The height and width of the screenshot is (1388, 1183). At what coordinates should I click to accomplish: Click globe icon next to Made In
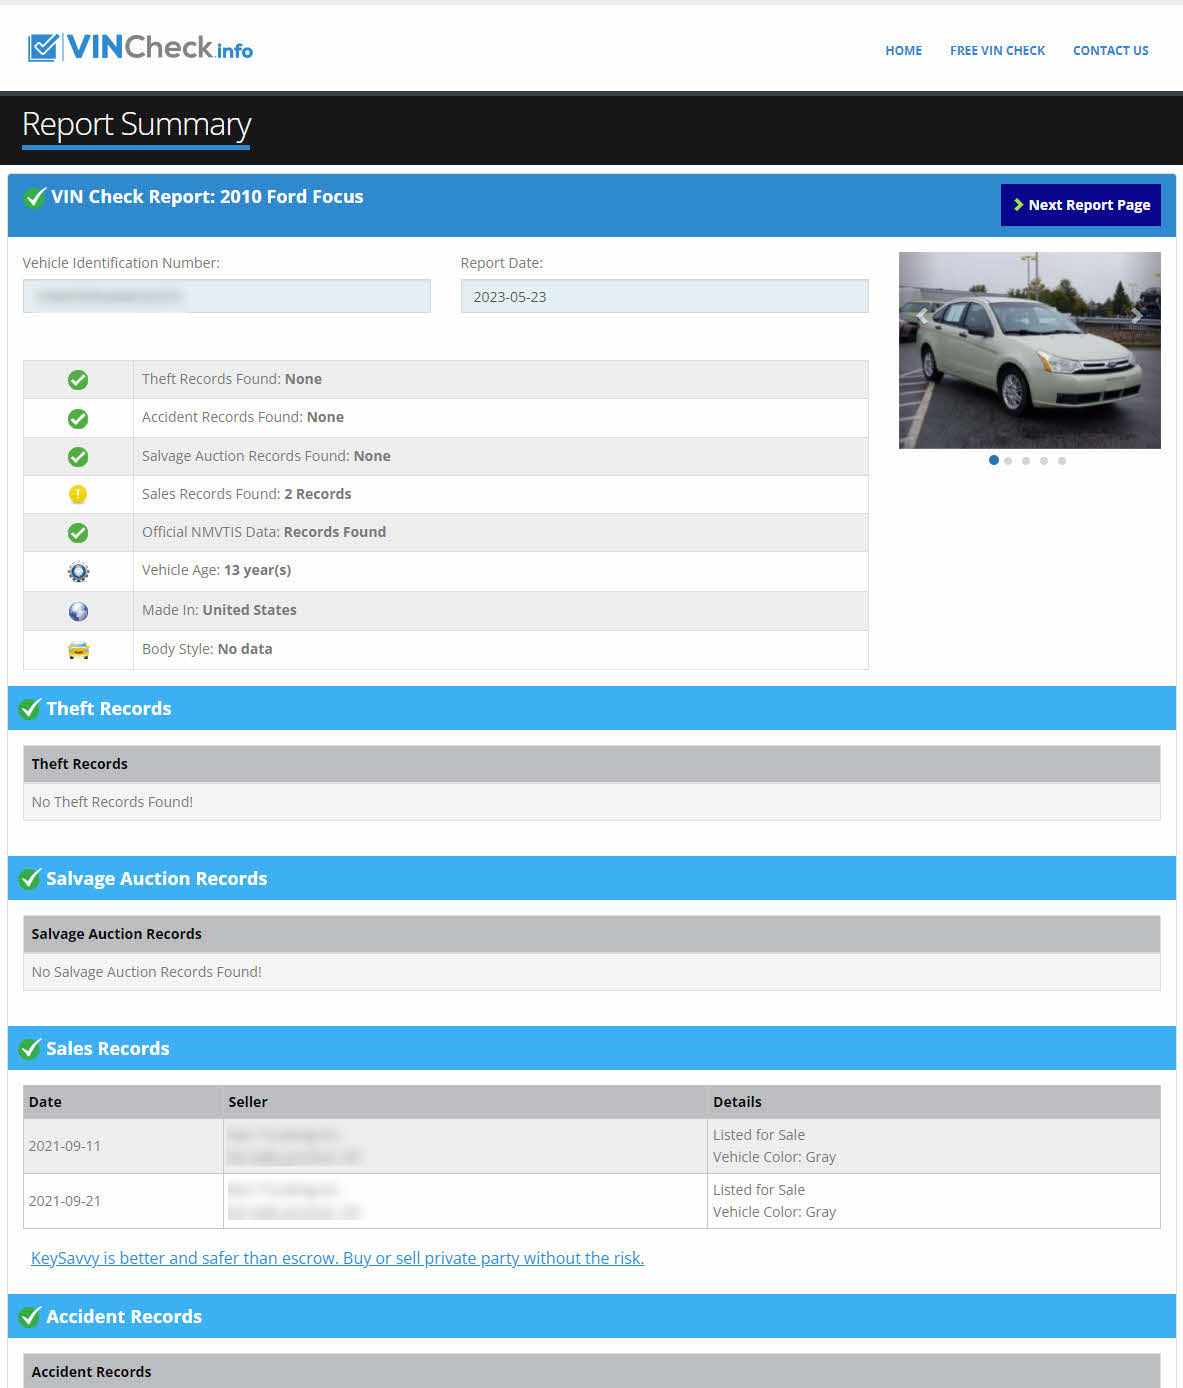coord(78,611)
